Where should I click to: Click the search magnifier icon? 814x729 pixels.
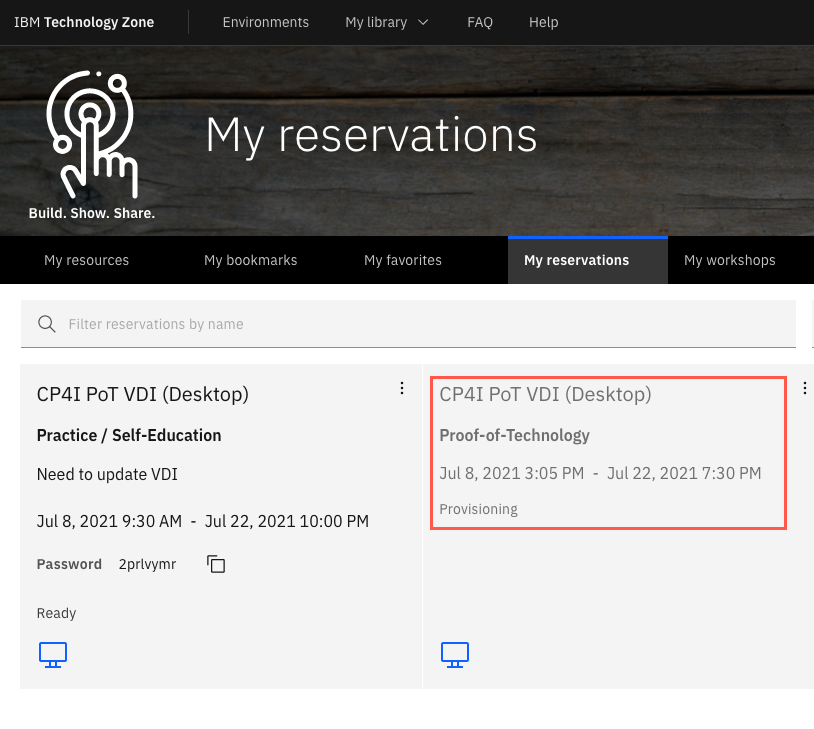click(x=47, y=324)
